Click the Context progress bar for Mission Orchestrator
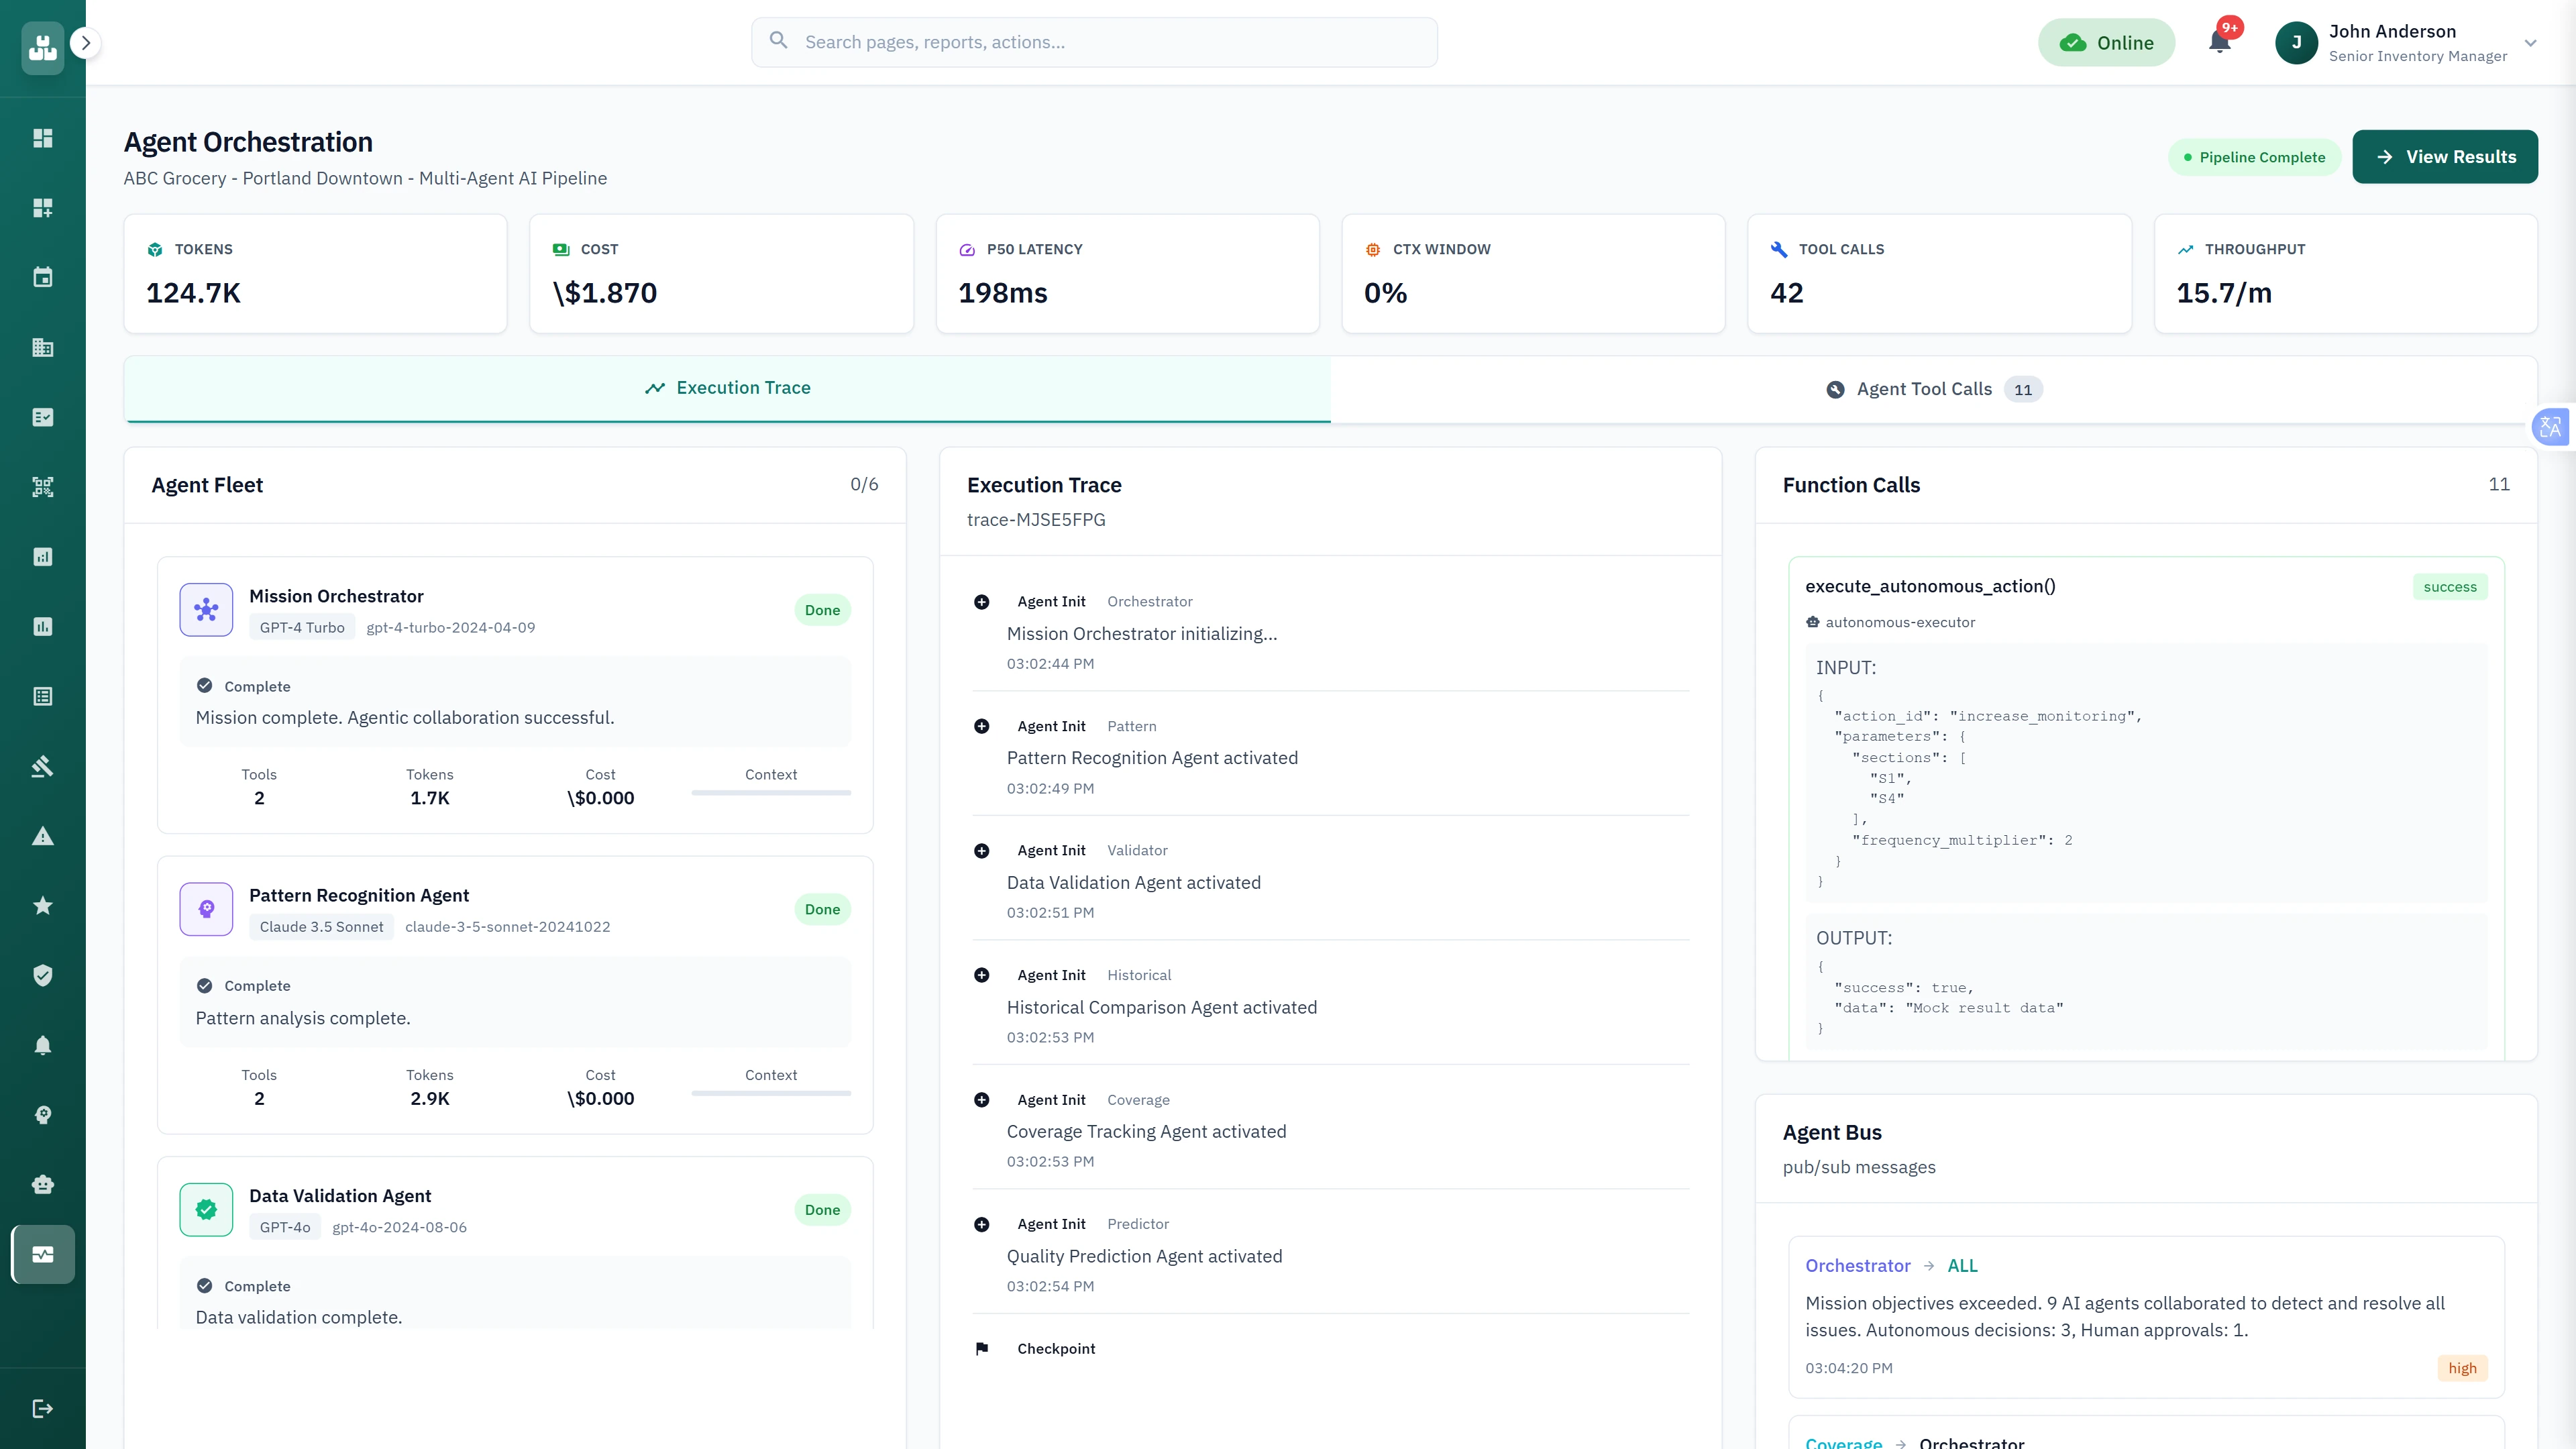The image size is (2576, 1449). [x=770, y=792]
